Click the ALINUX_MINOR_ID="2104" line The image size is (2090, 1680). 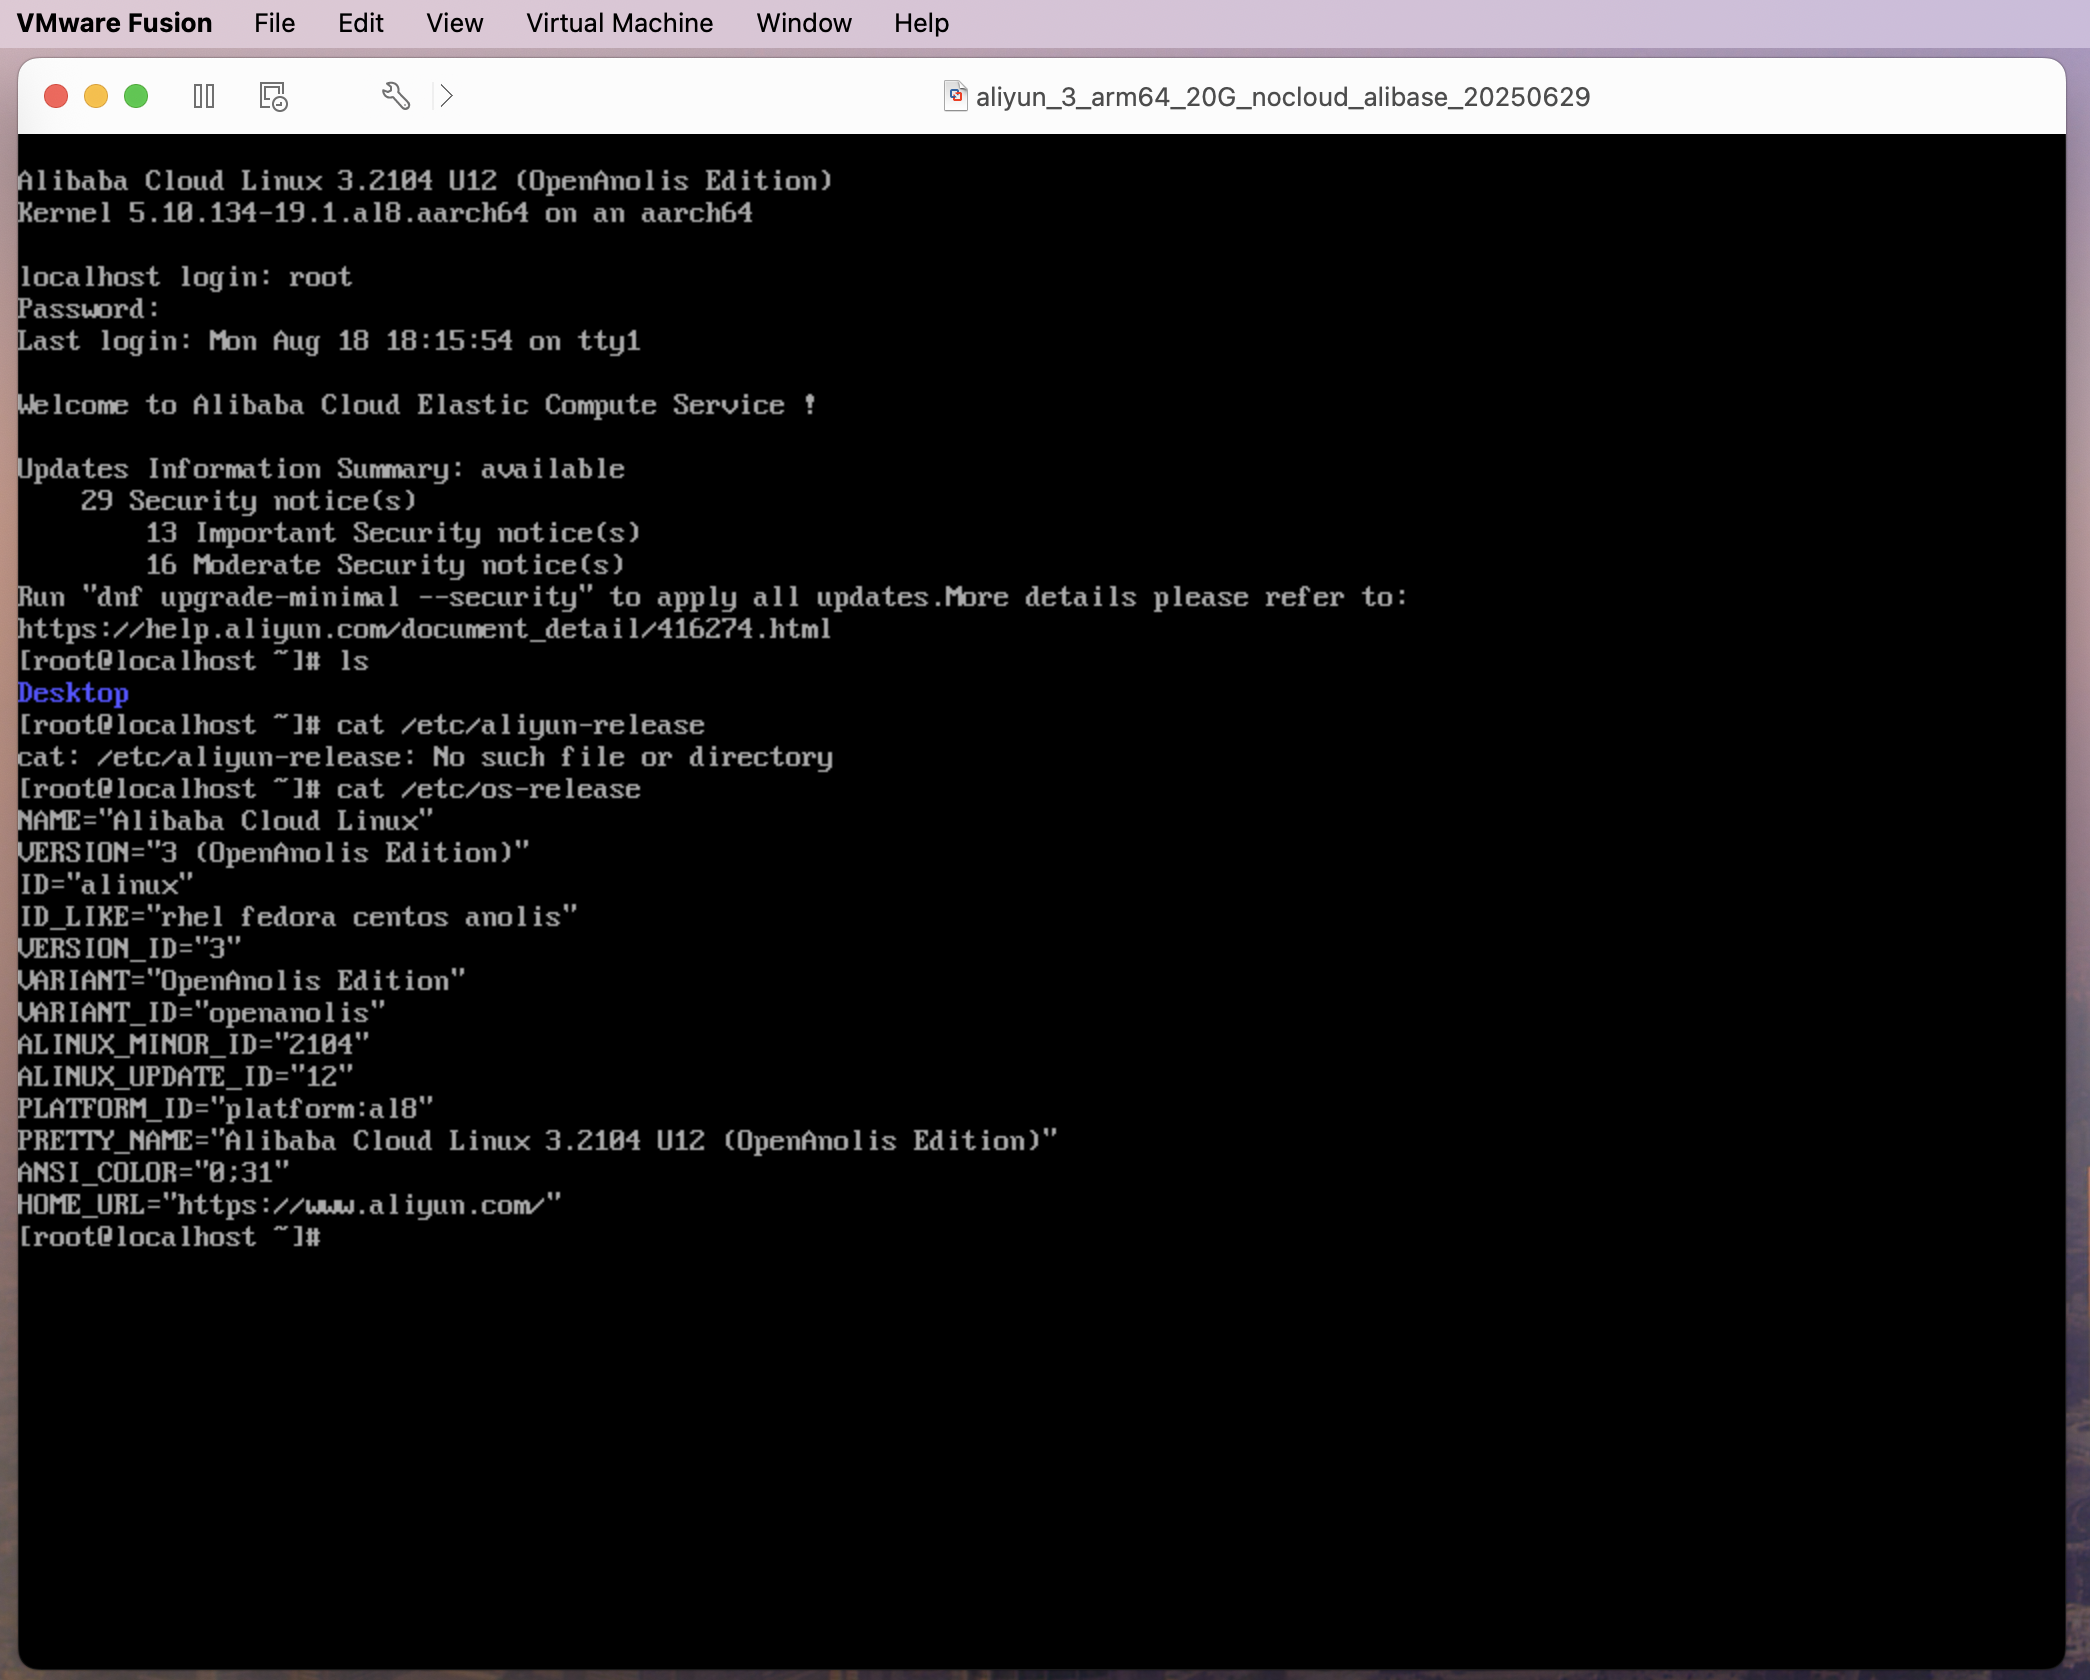pos(194,1045)
